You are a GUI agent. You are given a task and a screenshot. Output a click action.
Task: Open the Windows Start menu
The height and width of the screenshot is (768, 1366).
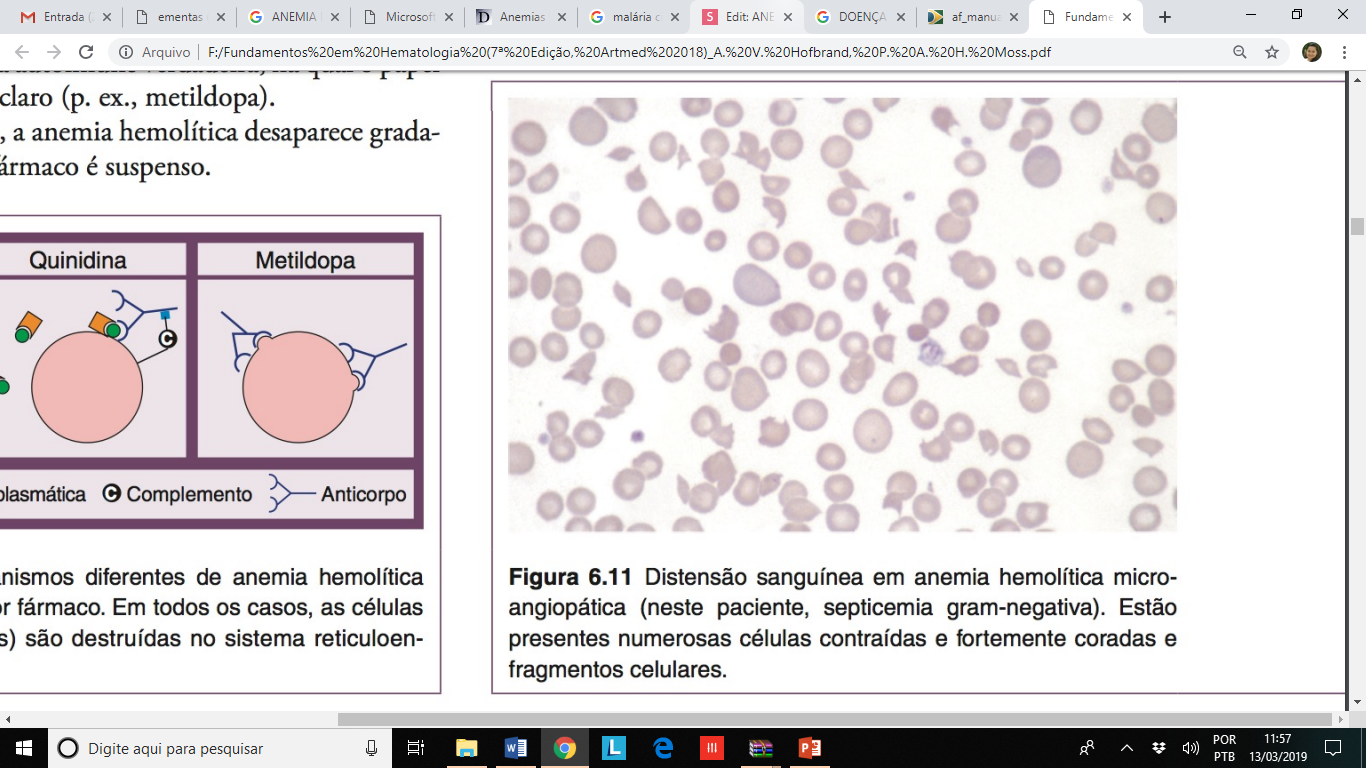[x=23, y=748]
